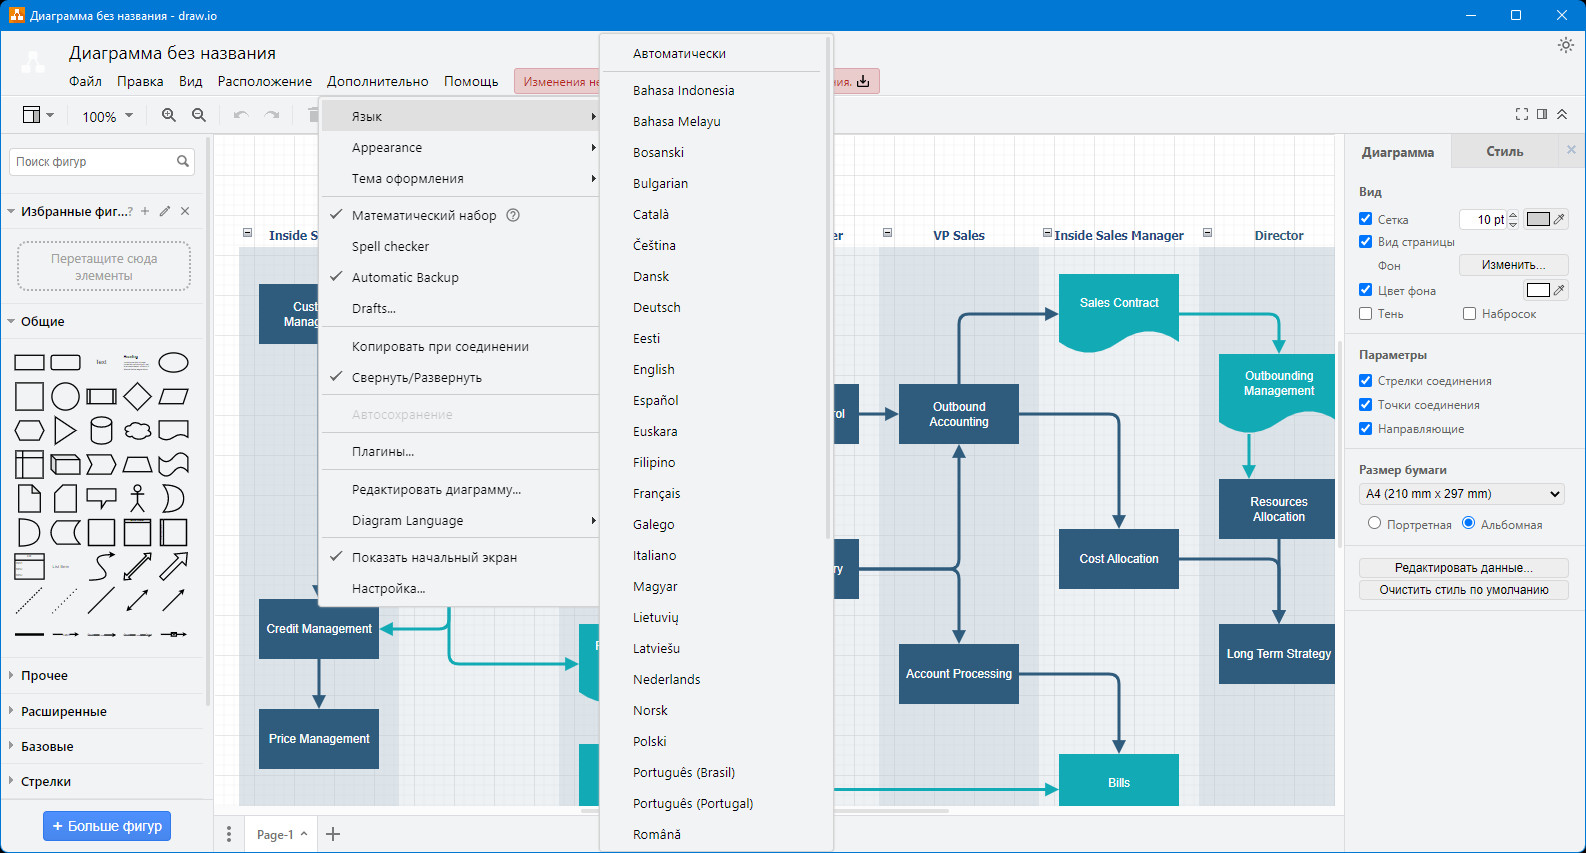Toggle the Вид страницы checkbox
Screen dimensions: 1586x853
click(x=1365, y=241)
